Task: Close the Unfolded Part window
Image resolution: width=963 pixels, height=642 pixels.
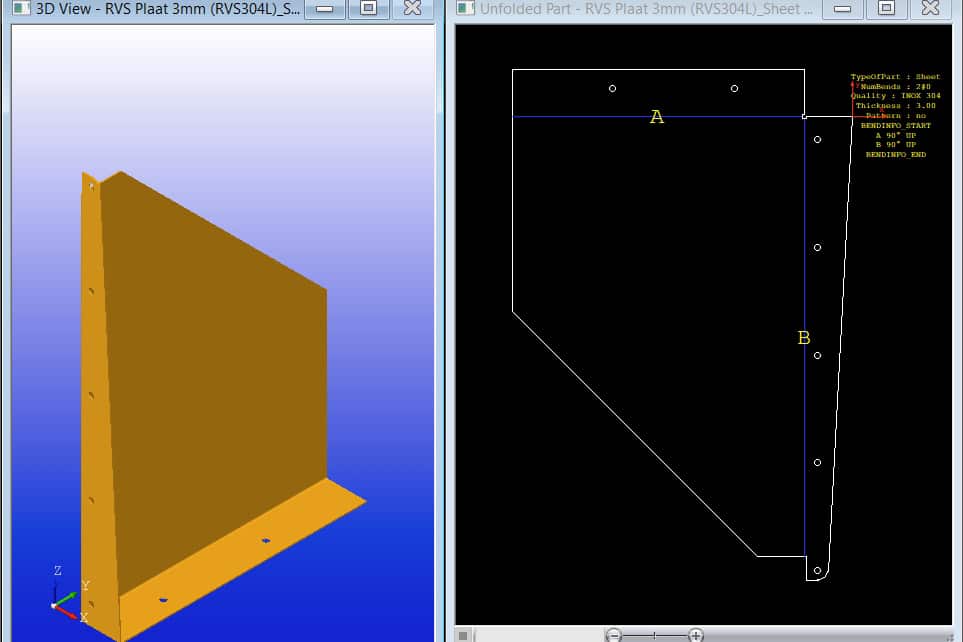Action: click(x=930, y=9)
